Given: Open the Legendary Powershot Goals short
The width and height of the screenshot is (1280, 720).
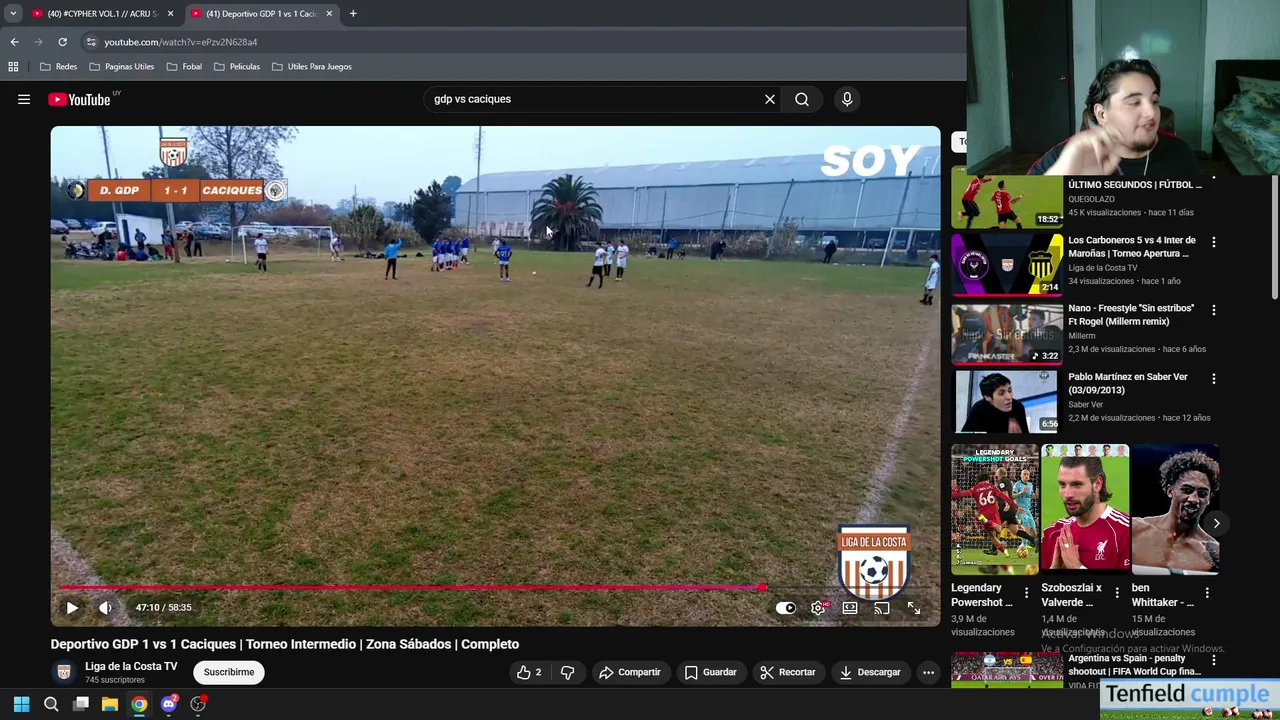Looking at the screenshot, I should coord(994,510).
